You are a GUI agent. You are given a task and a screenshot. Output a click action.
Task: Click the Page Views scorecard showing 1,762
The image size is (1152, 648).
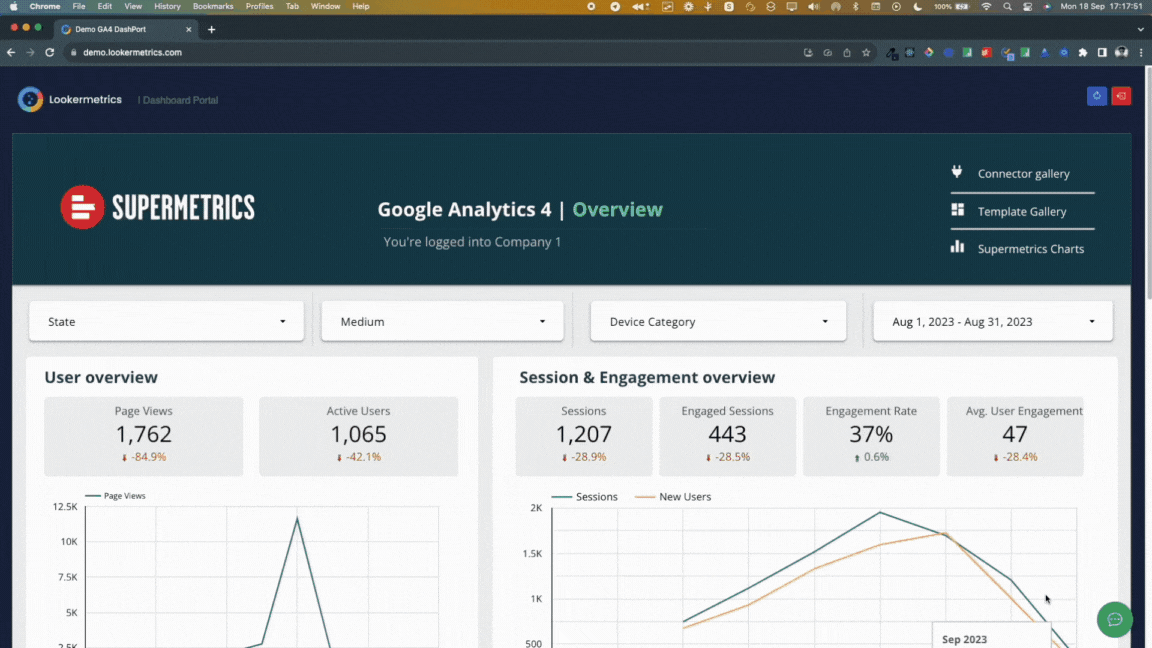coord(143,436)
